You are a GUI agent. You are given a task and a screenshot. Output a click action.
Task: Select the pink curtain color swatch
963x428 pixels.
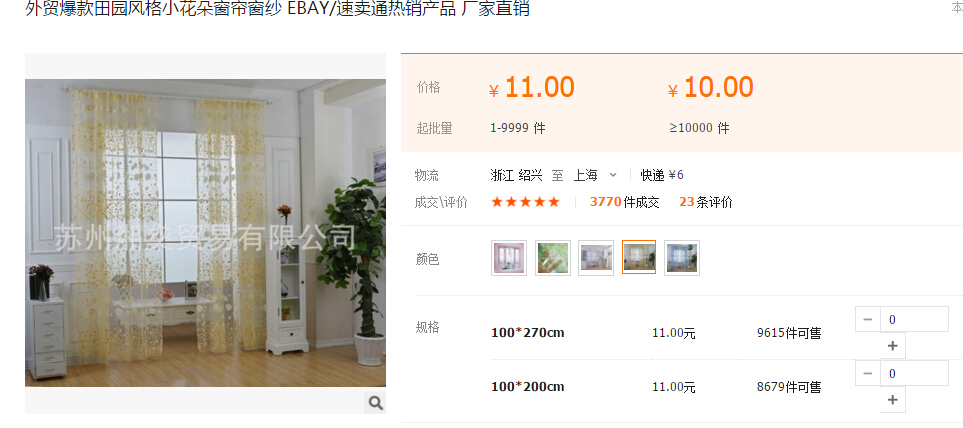509,258
